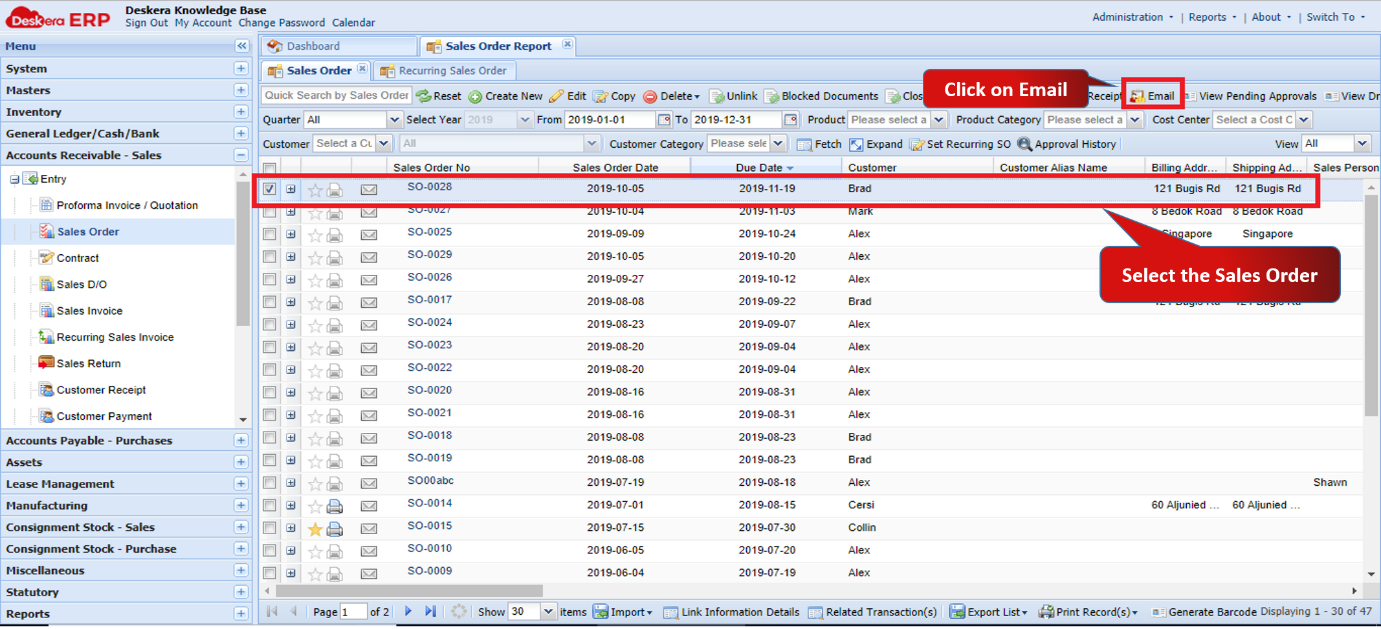Expand row details for SO-0026
This screenshot has width=1381, height=629.
tap(291, 279)
